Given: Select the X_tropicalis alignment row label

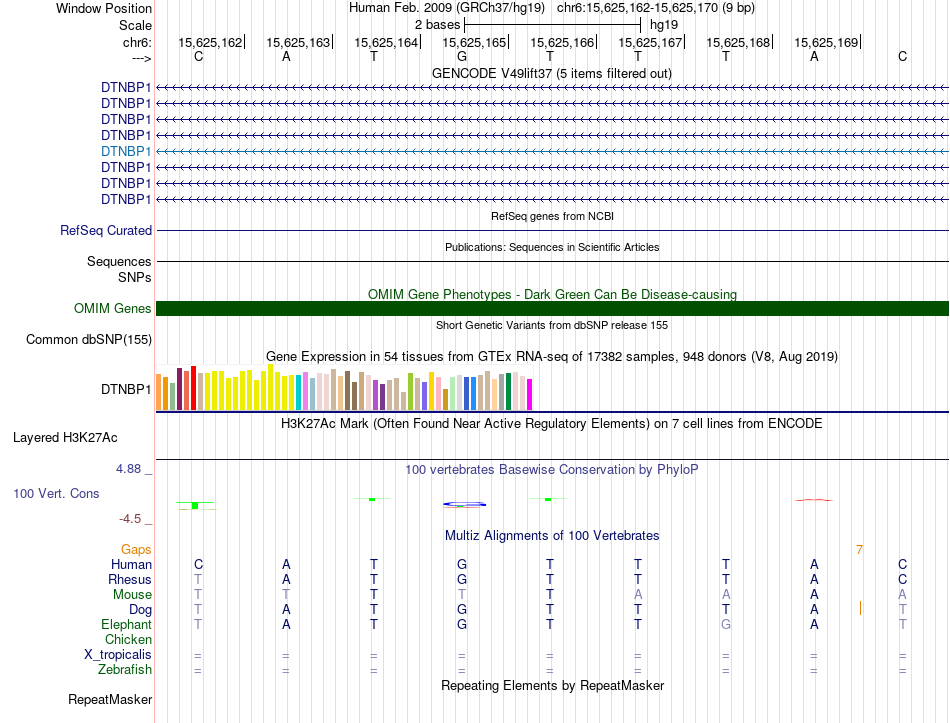Looking at the screenshot, I should pyautogui.click(x=118, y=655).
